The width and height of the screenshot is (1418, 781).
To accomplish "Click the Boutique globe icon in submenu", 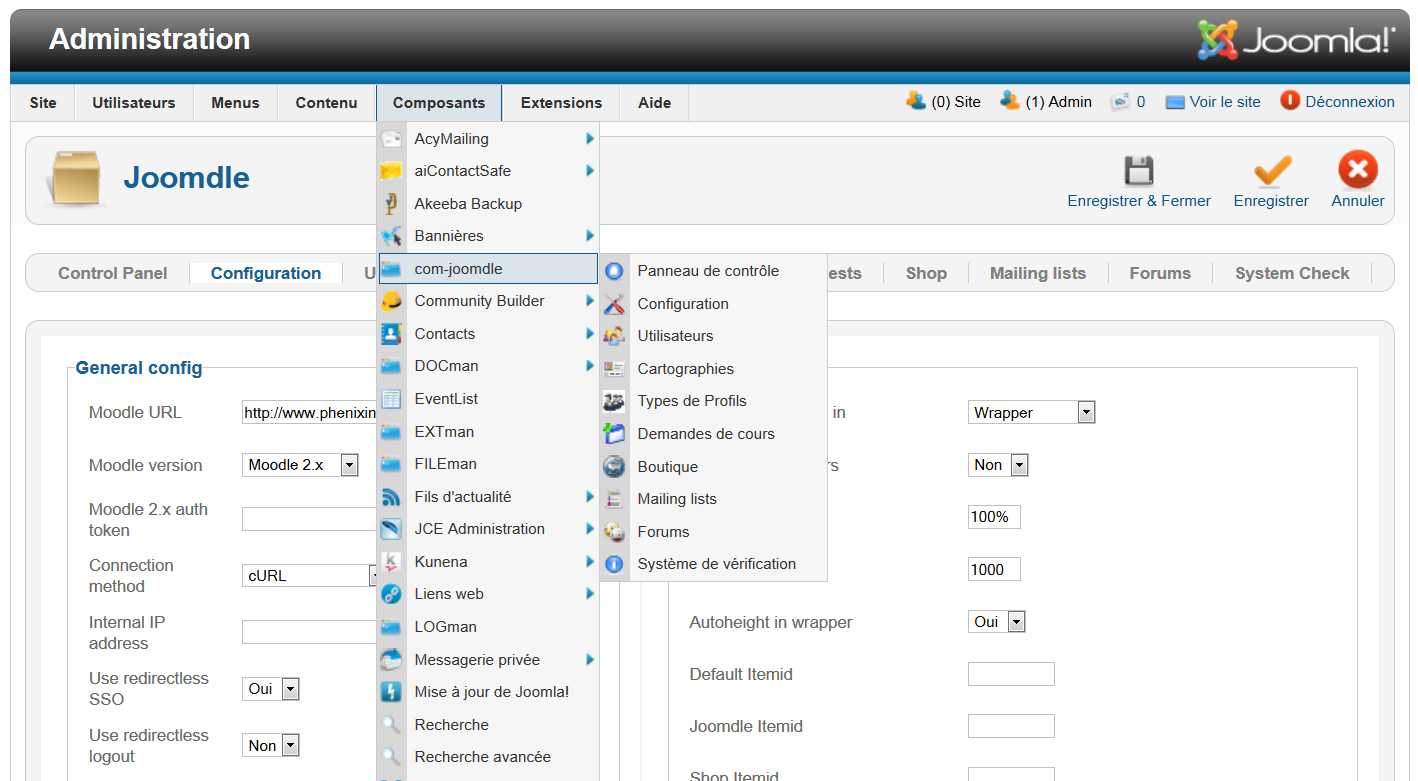I will click(614, 467).
